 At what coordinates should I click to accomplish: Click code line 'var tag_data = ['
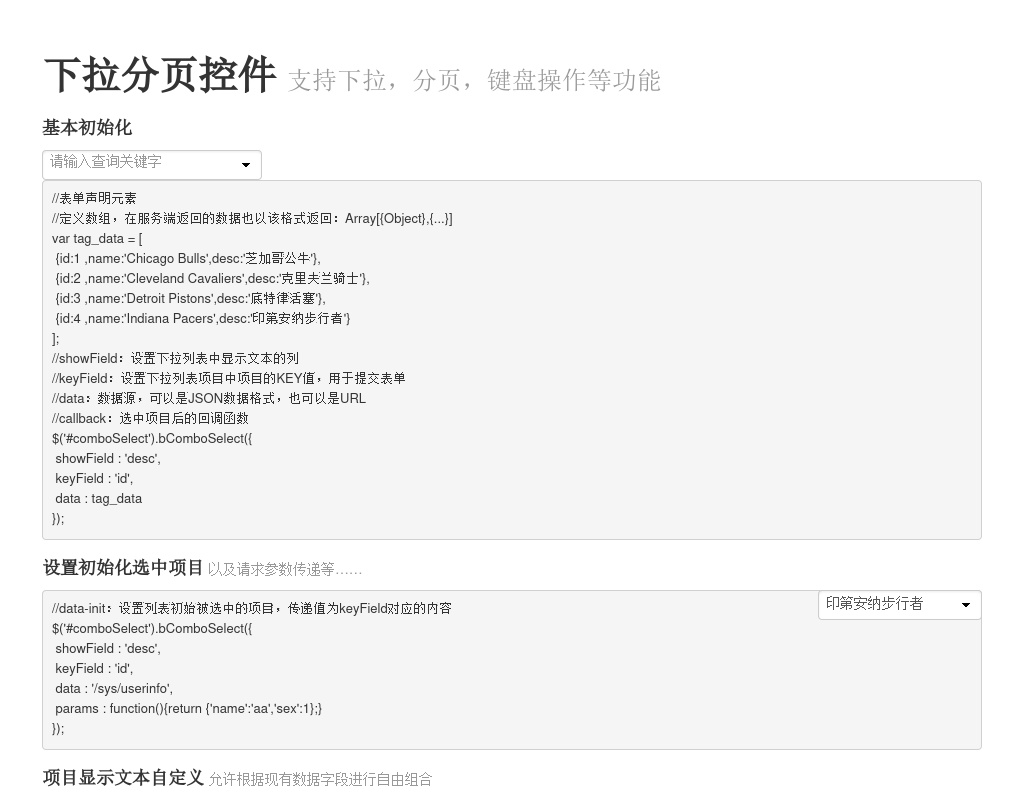97,238
